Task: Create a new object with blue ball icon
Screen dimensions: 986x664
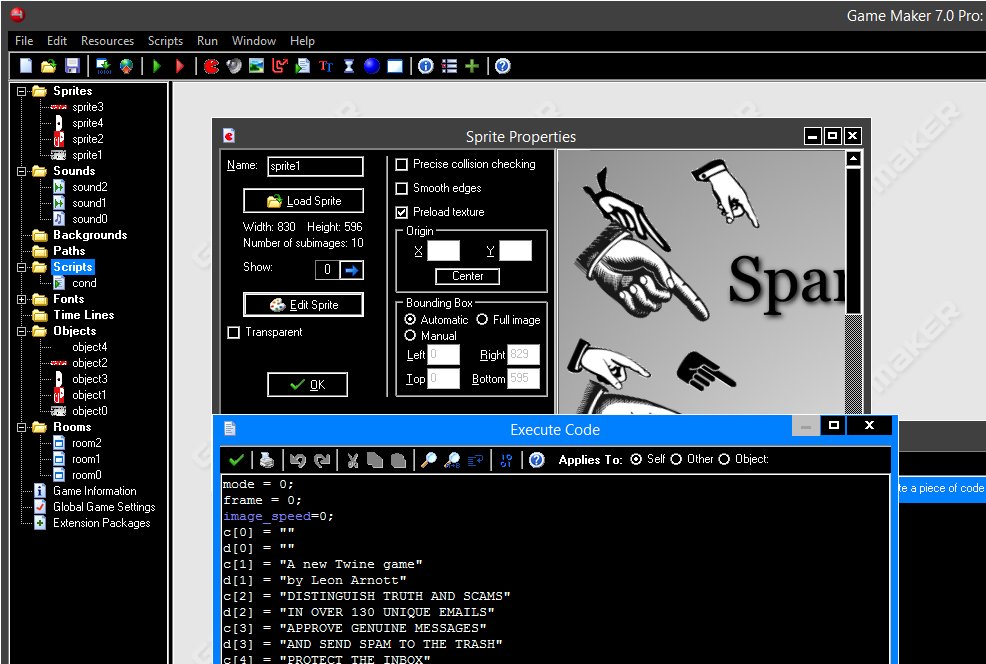Action: 371,66
